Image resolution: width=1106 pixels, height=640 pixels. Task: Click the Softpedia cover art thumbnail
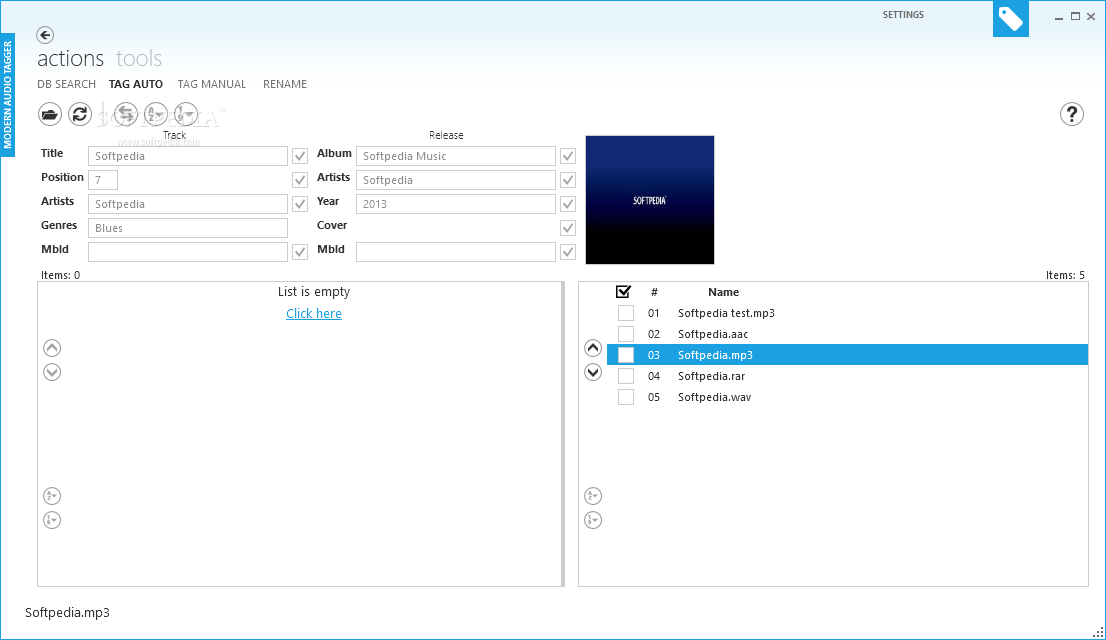tap(650, 200)
